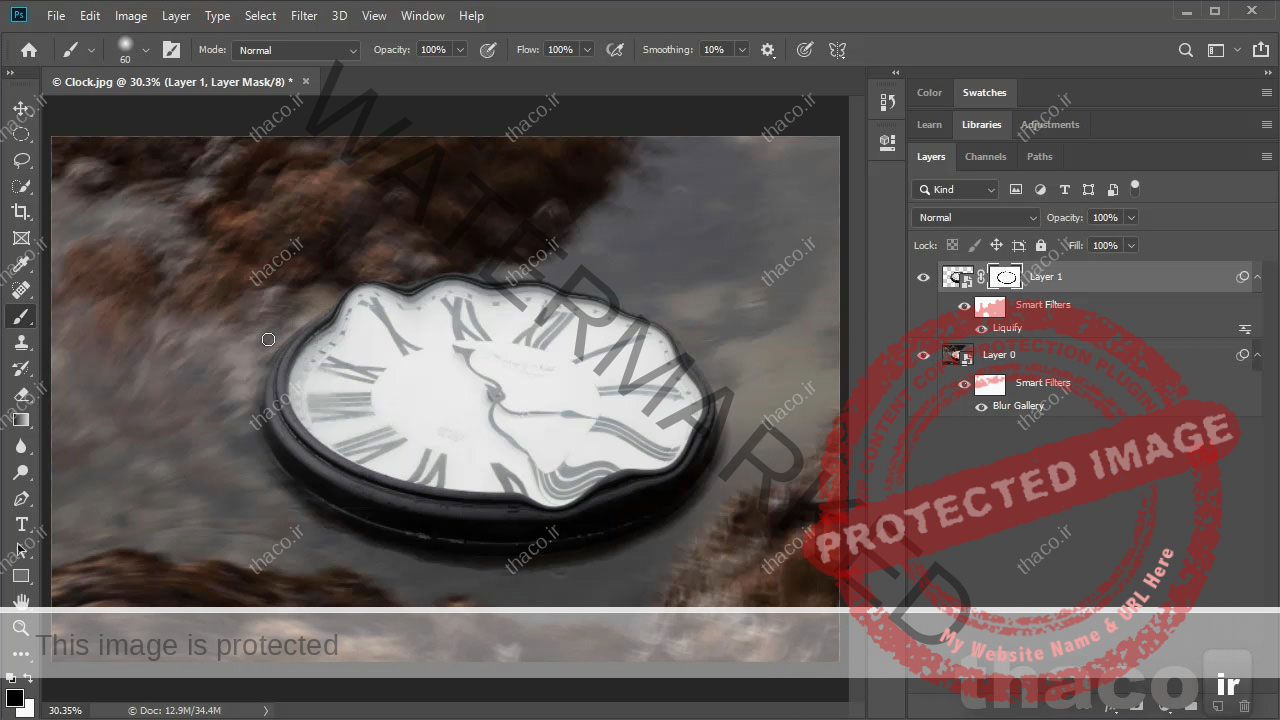Collapse Layer 1 smart filters arrow
This screenshot has width=1280, height=720.
point(1258,277)
